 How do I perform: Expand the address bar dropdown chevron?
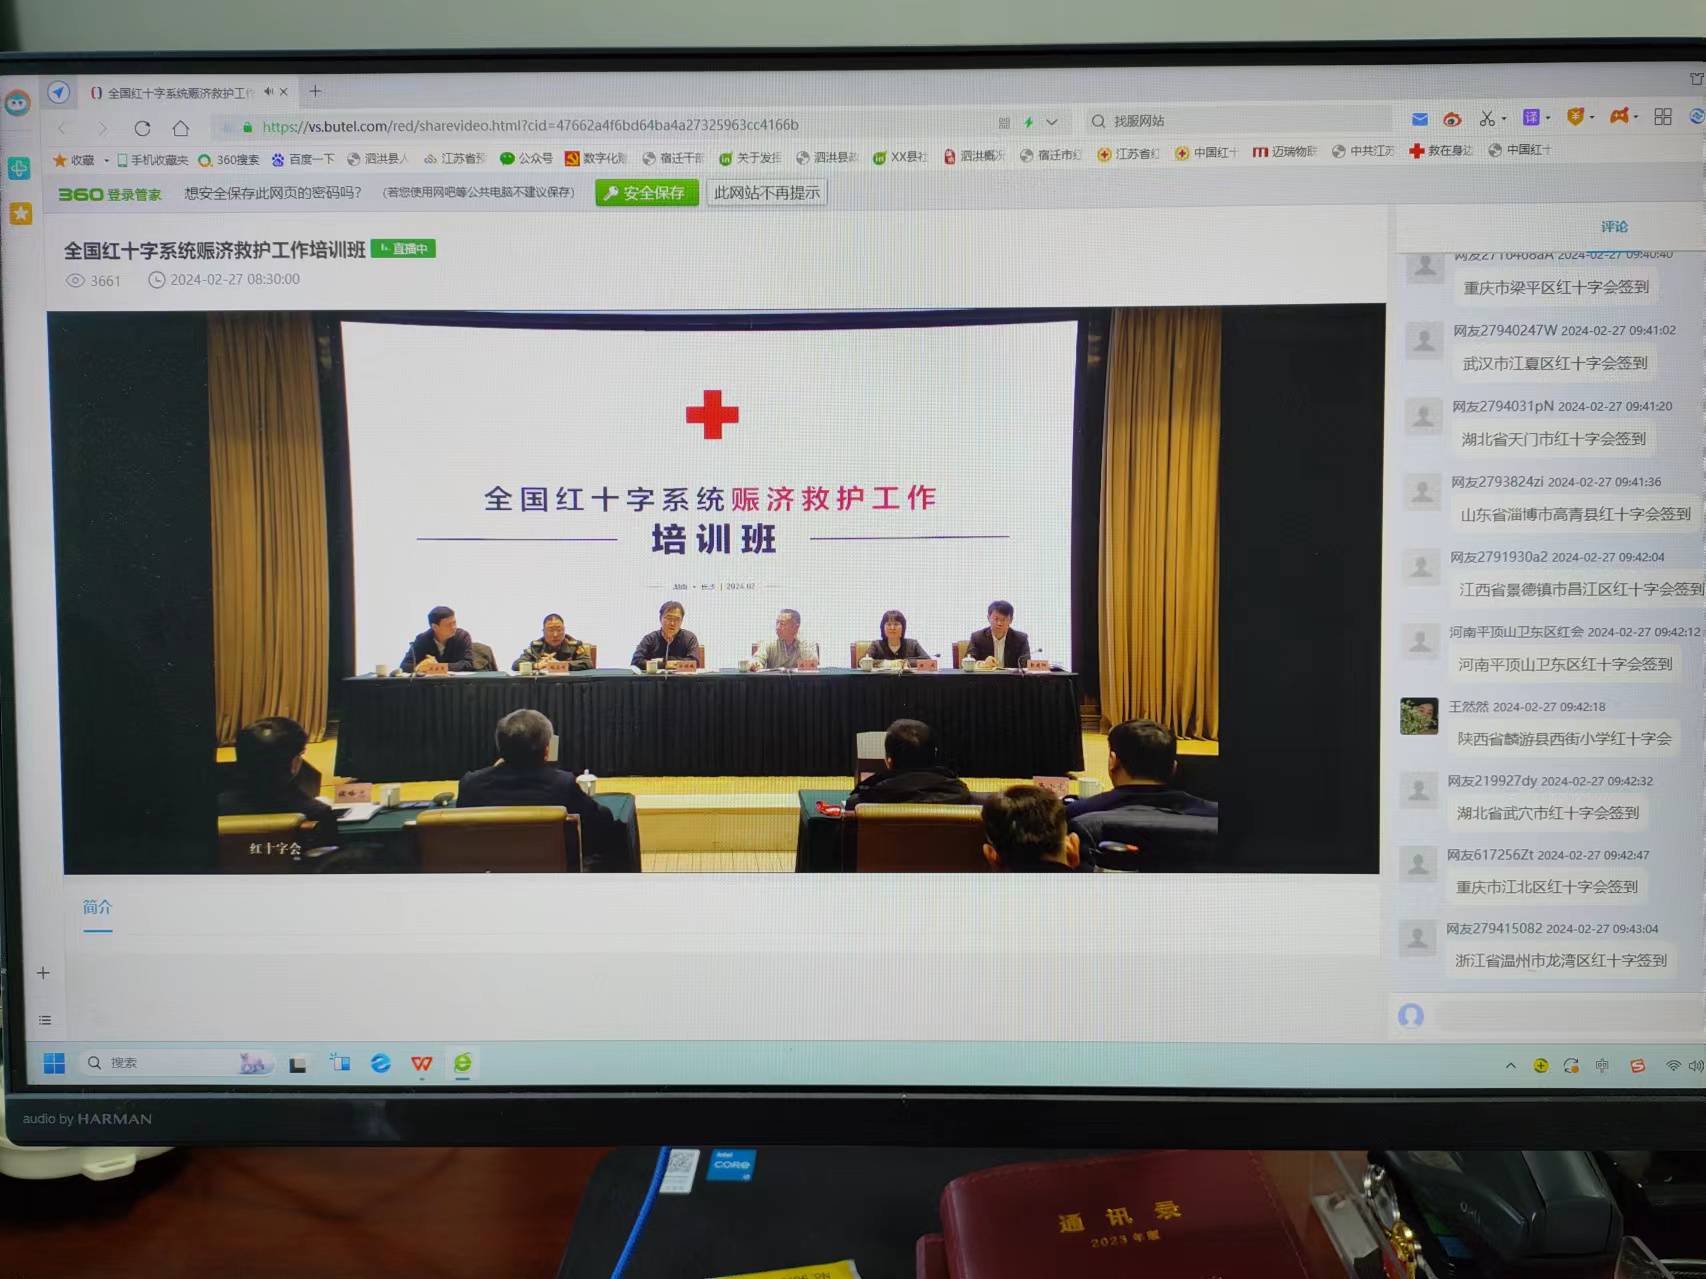click(1052, 122)
